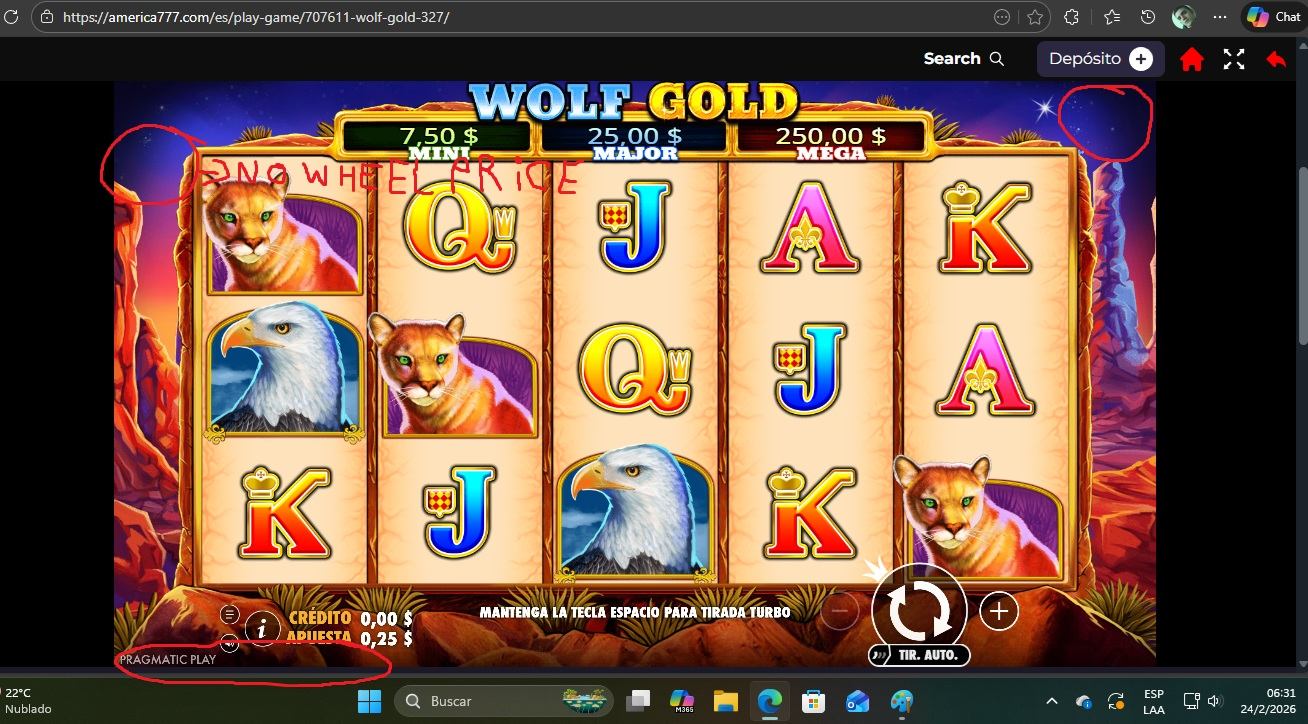Click the Depósito button

click(1100, 59)
